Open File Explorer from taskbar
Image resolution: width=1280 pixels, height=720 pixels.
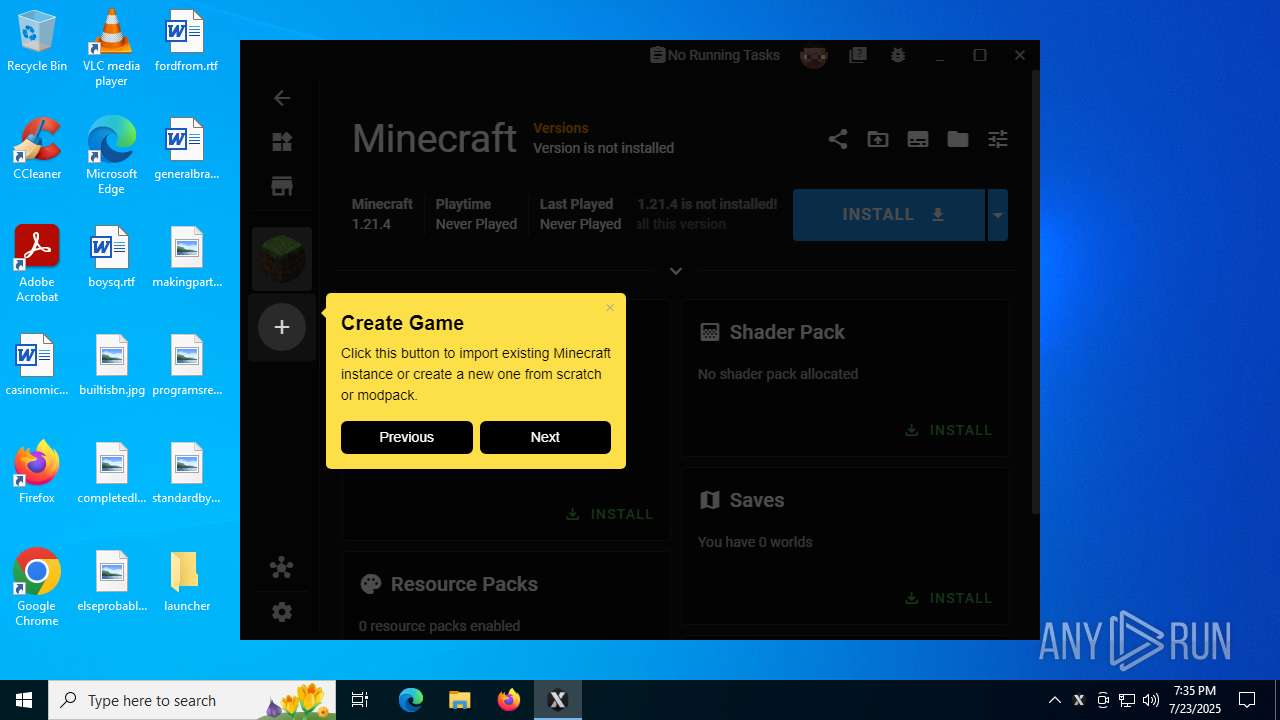pos(459,700)
